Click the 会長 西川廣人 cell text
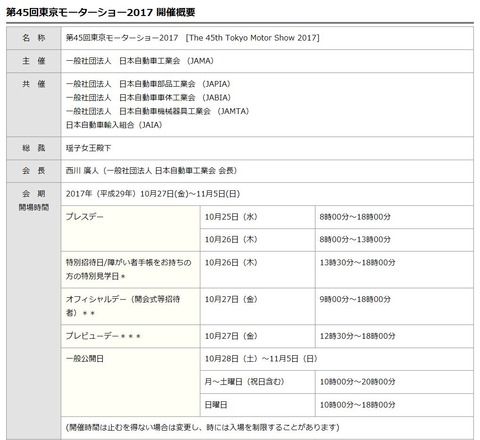Screen dimensions: 480x440 (151, 171)
